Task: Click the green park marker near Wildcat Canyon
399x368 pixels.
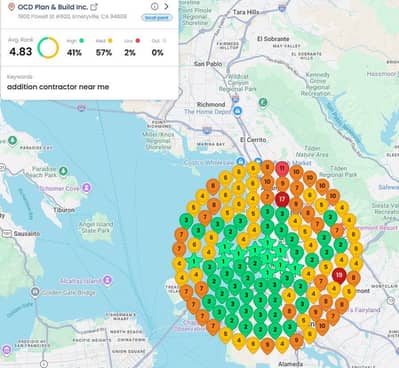Action: [x=263, y=102]
